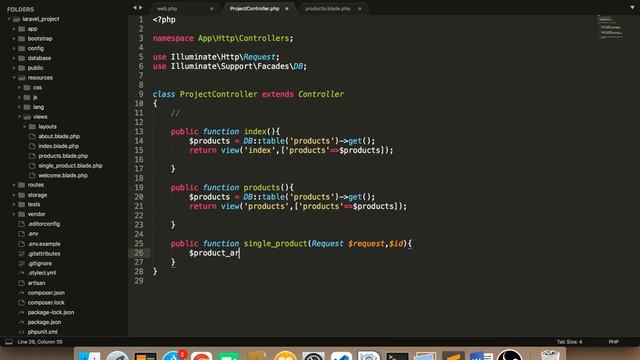Viewport: 640px width, 360px height.
Task: Click 'single_product' function name on line 25
Action: click(276, 244)
